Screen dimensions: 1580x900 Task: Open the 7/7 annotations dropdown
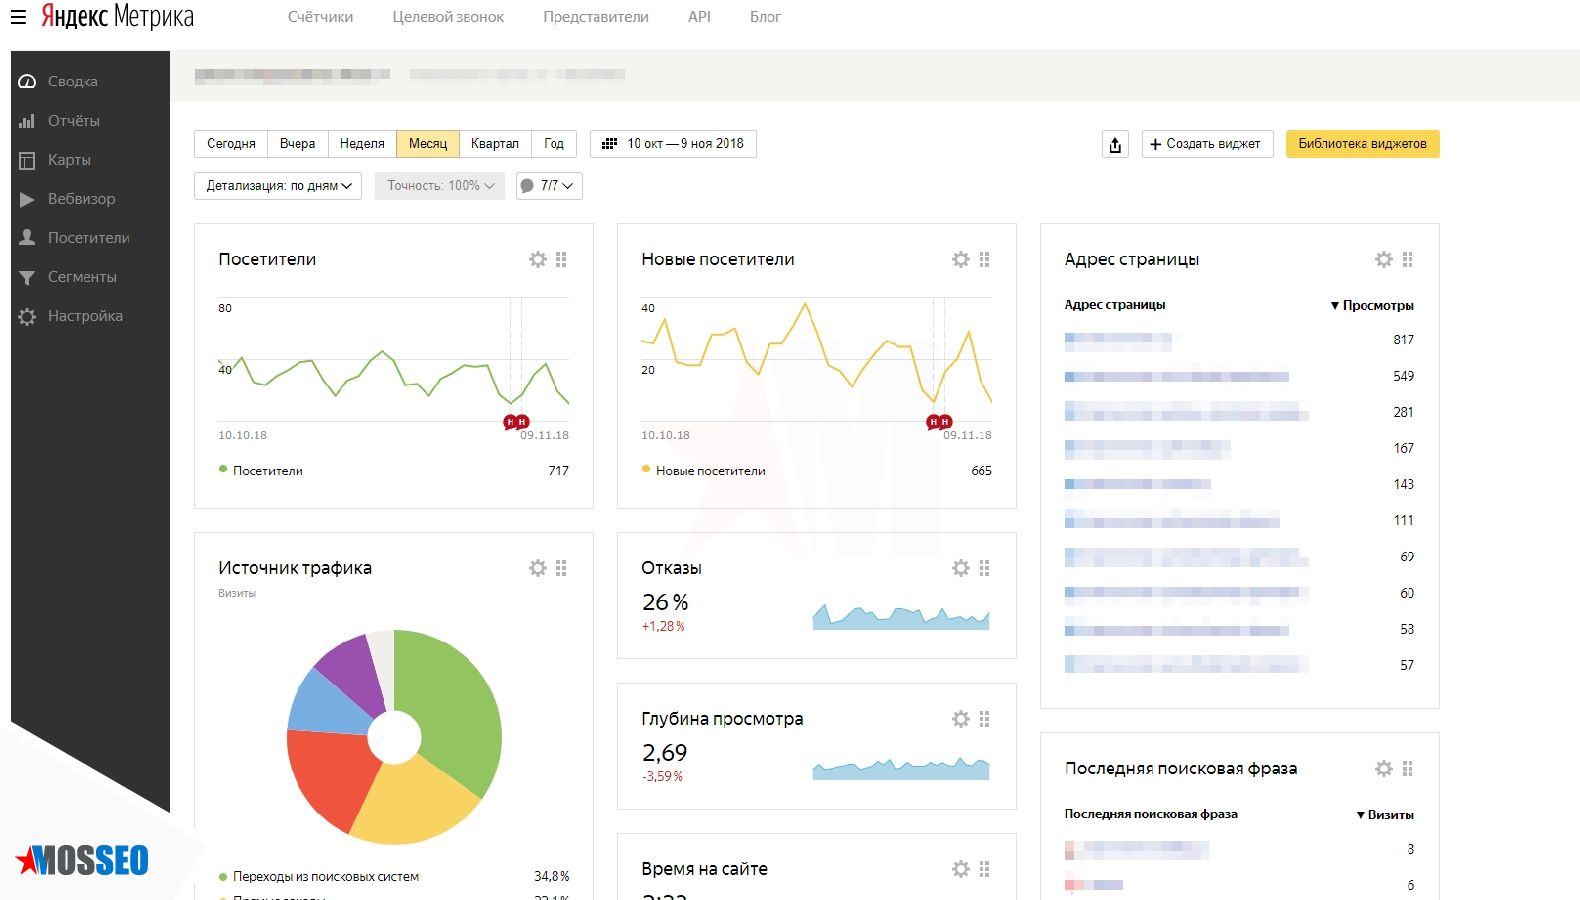coord(549,186)
